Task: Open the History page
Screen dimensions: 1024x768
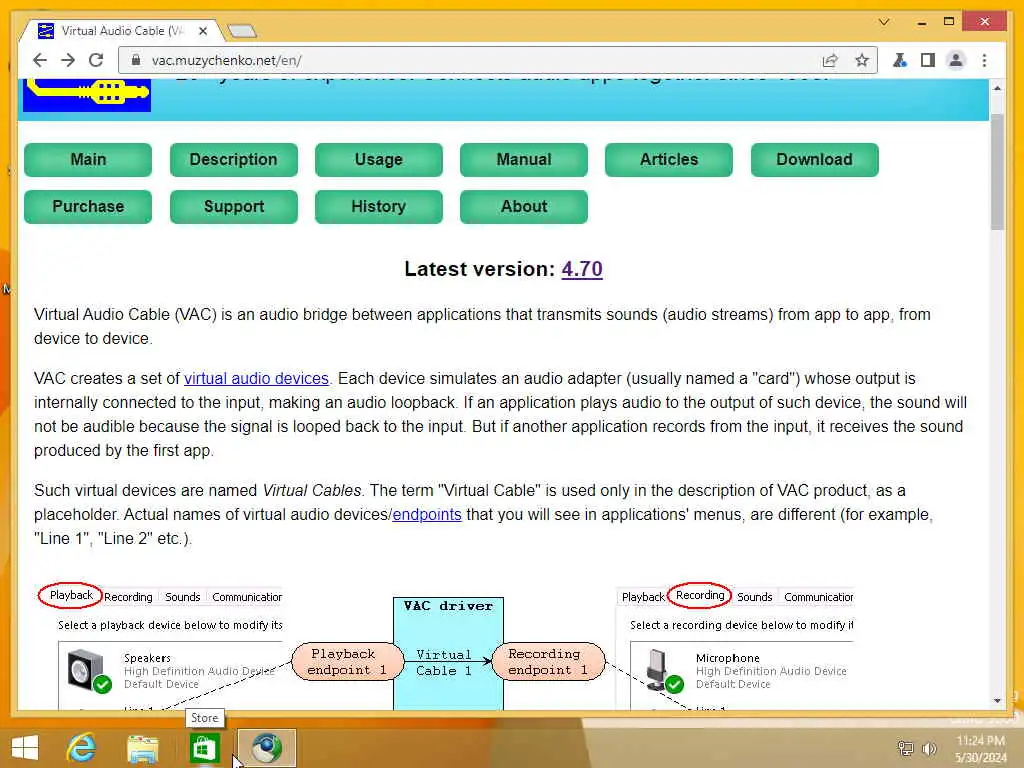Action: point(379,207)
